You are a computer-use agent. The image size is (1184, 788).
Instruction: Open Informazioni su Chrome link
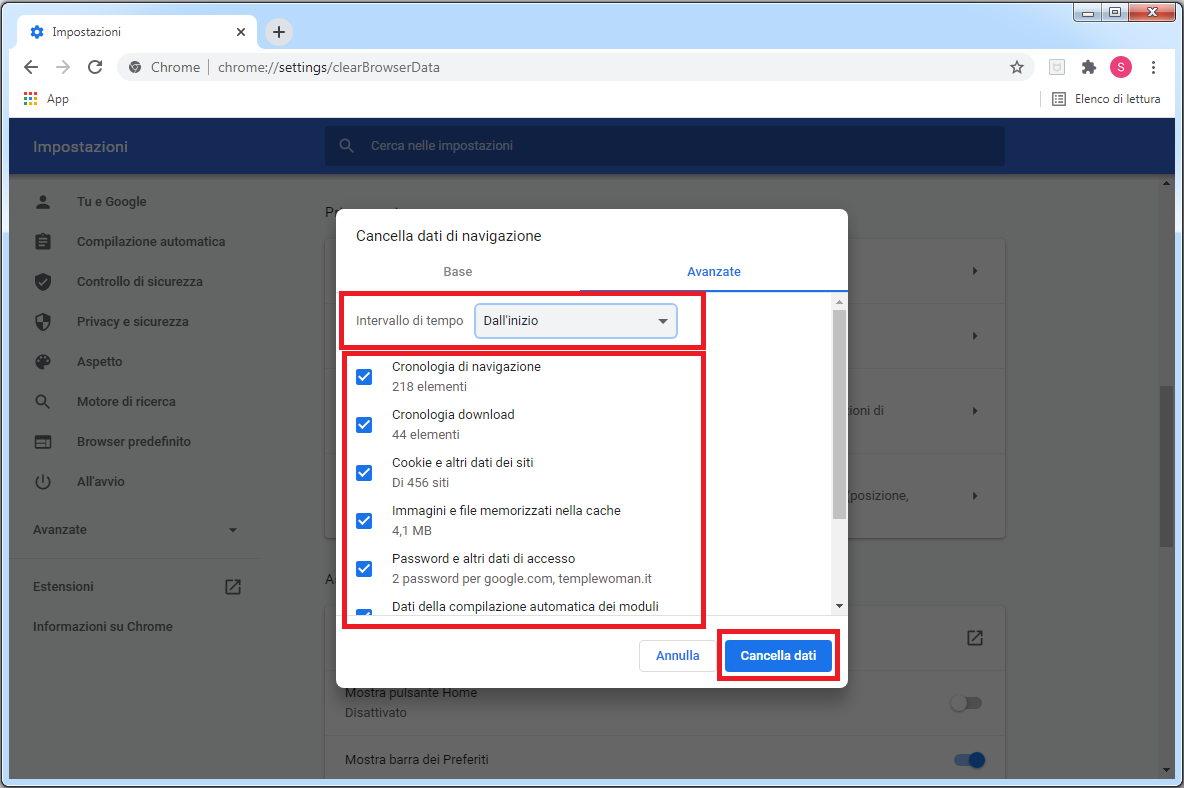pos(103,626)
